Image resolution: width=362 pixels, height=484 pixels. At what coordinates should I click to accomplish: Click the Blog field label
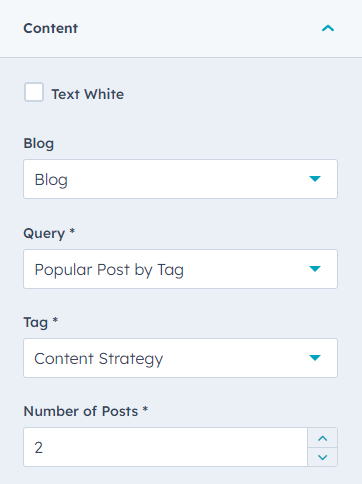pyautogui.click(x=39, y=144)
